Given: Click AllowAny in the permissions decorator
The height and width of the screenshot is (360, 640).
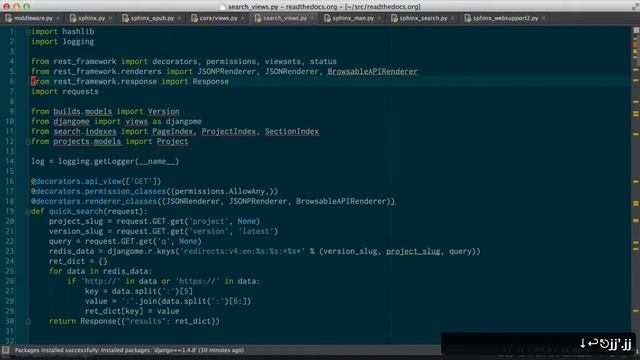Looking at the screenshot, I should 247,191.
